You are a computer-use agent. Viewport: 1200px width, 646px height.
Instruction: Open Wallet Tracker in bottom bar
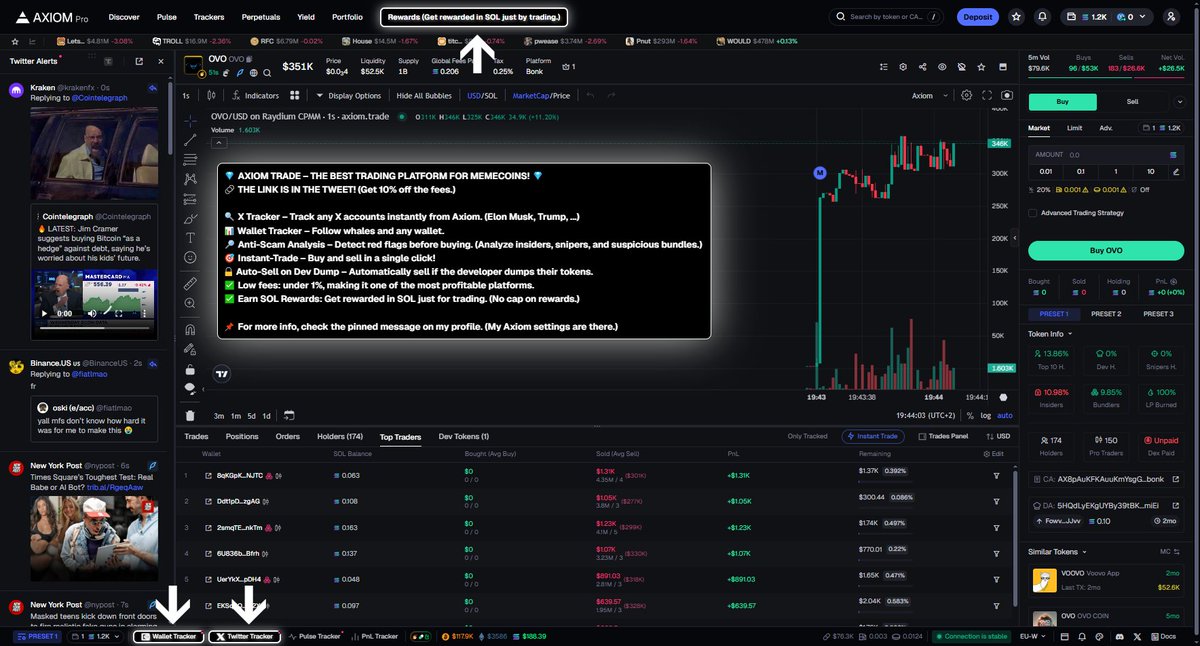point(171,636)
